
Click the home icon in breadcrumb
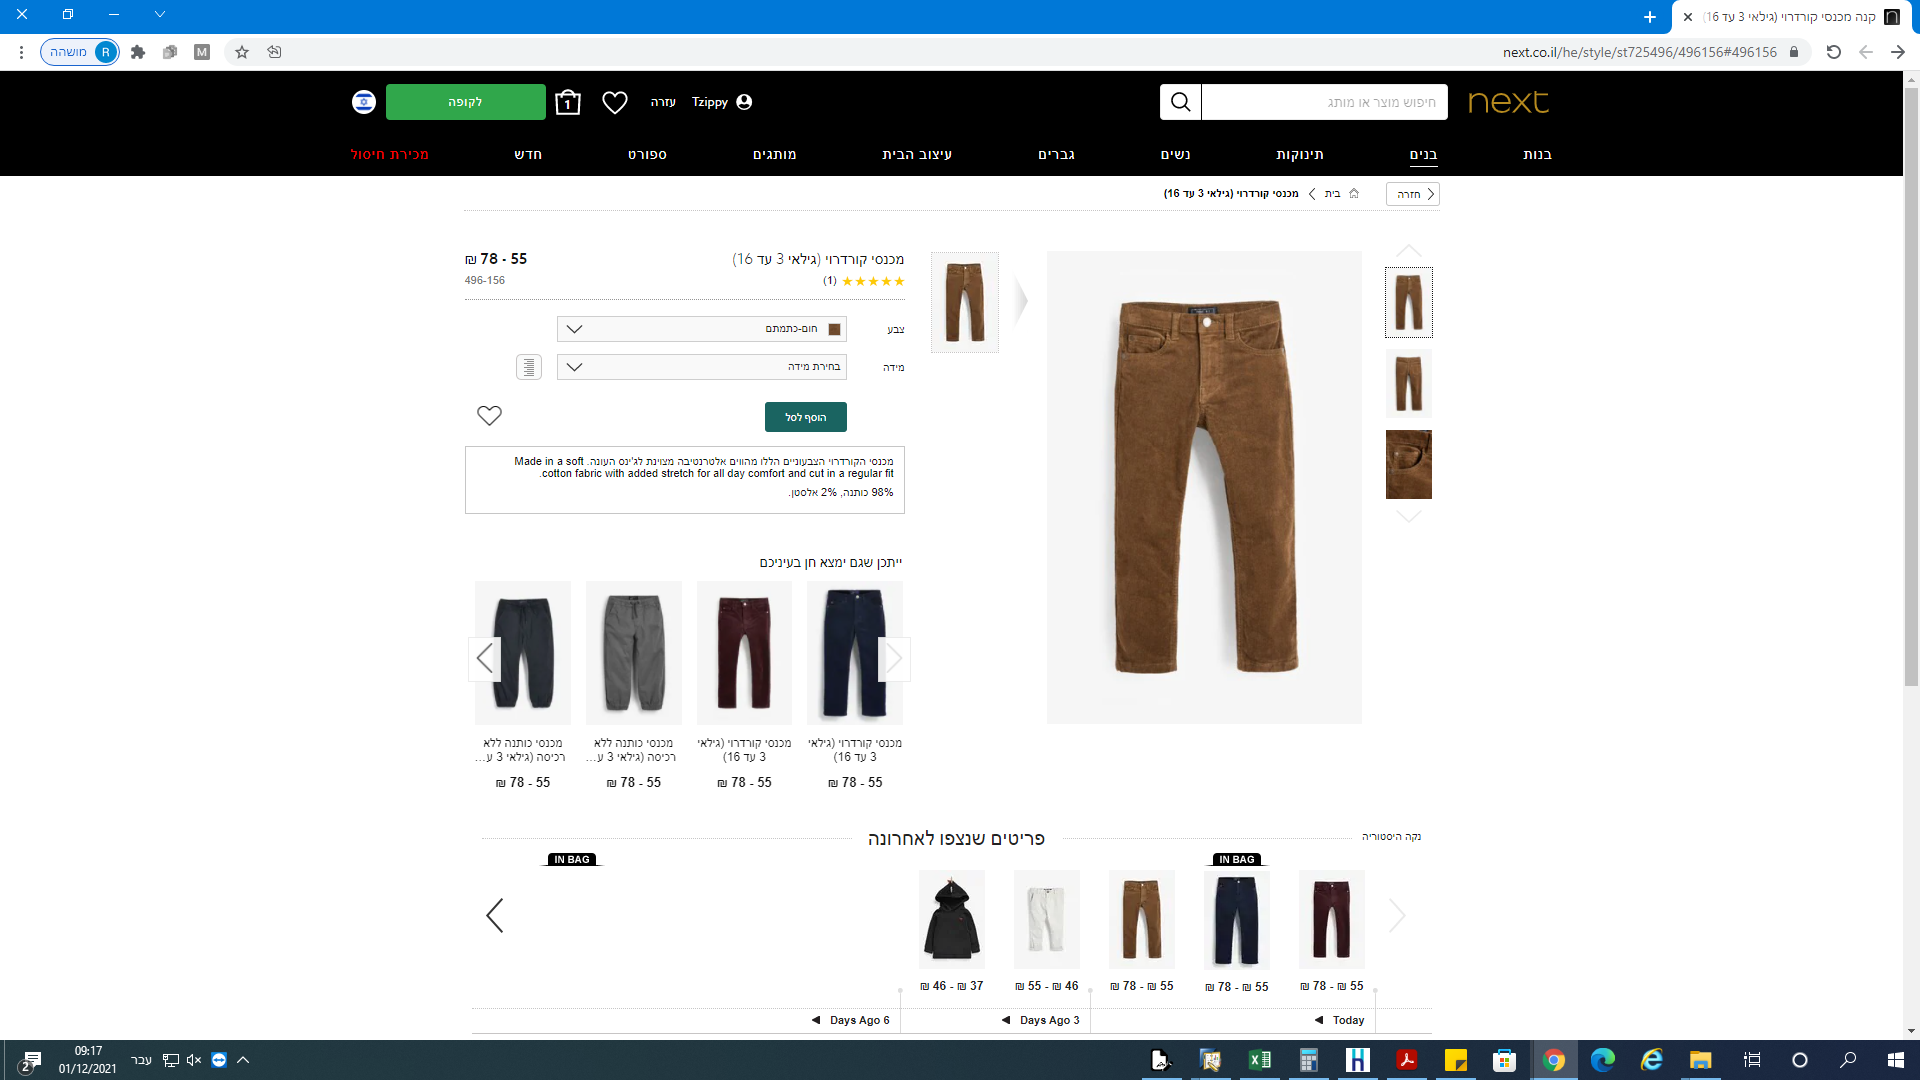click(1354, 194)
